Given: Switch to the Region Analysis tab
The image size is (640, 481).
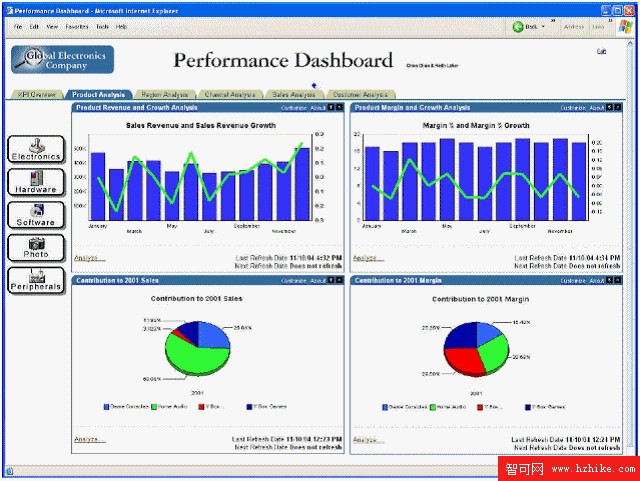Looking at the screenshot, I should coord(164,94).
